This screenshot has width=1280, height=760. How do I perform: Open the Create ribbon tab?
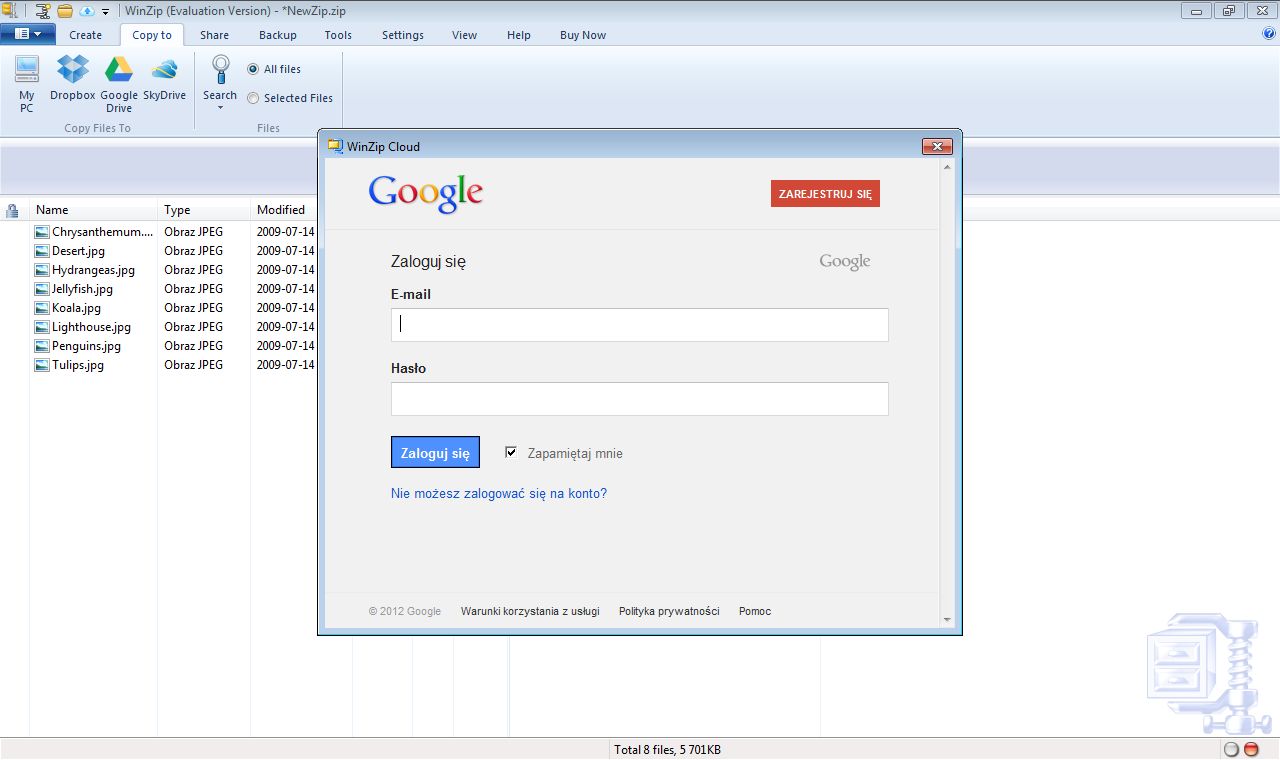click(85, 35)
